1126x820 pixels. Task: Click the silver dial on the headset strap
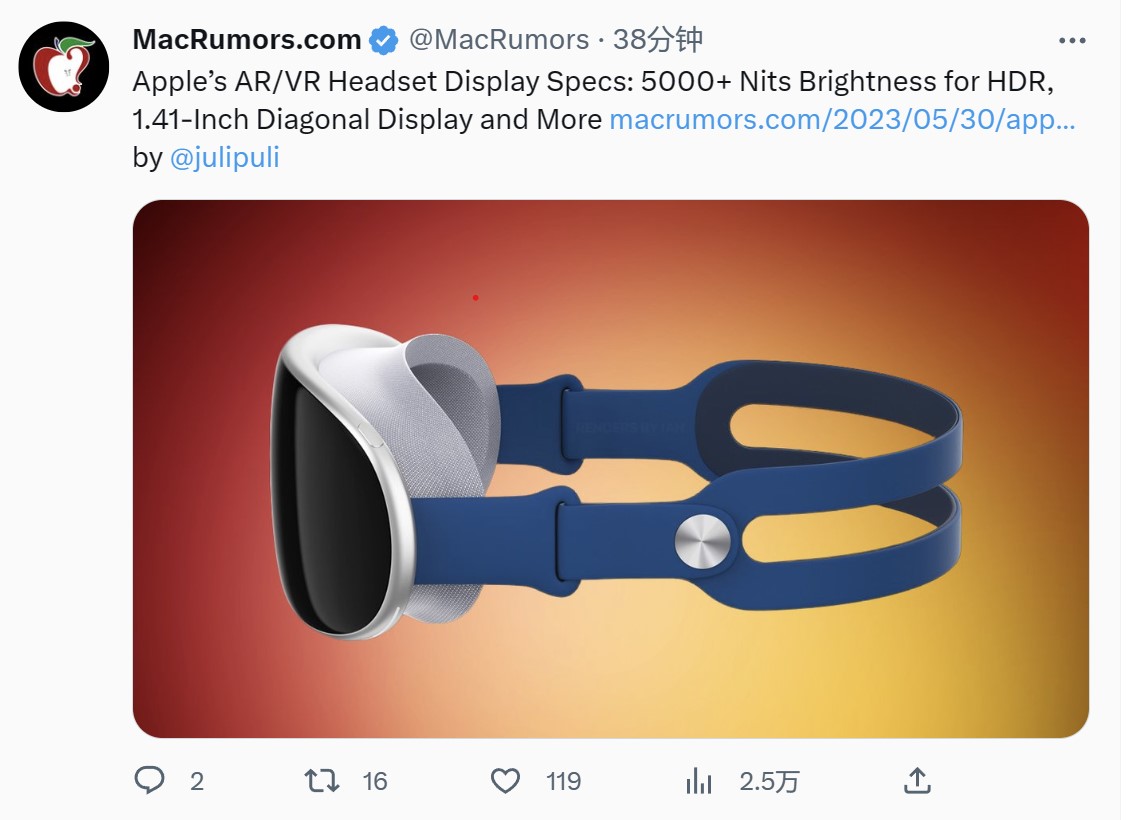702,542
